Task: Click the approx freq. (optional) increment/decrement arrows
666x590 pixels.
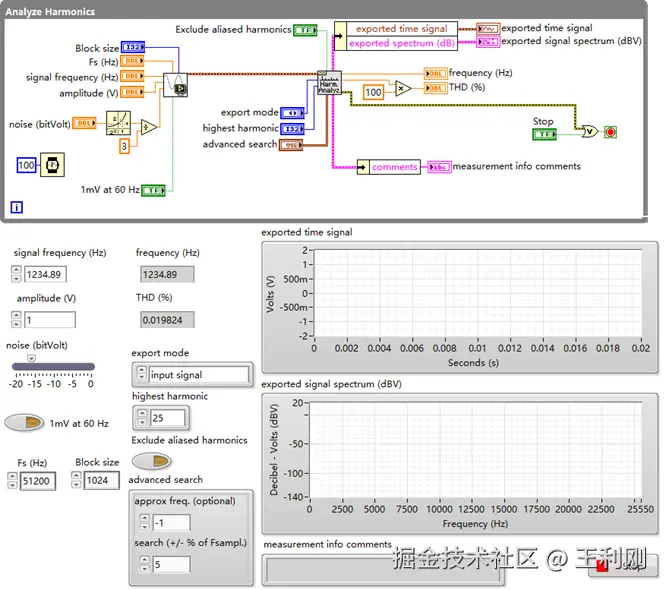Action: coord(144,522)
